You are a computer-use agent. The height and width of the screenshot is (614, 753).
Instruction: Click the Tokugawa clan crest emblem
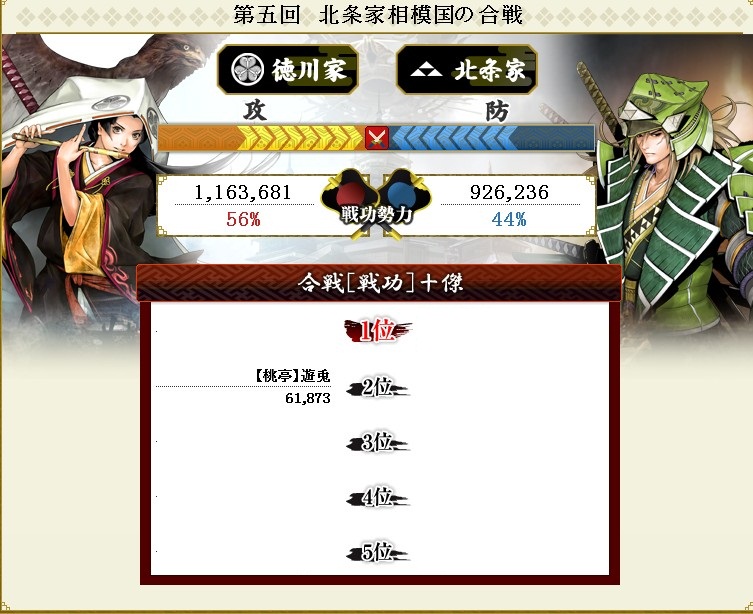click(247, 70)
